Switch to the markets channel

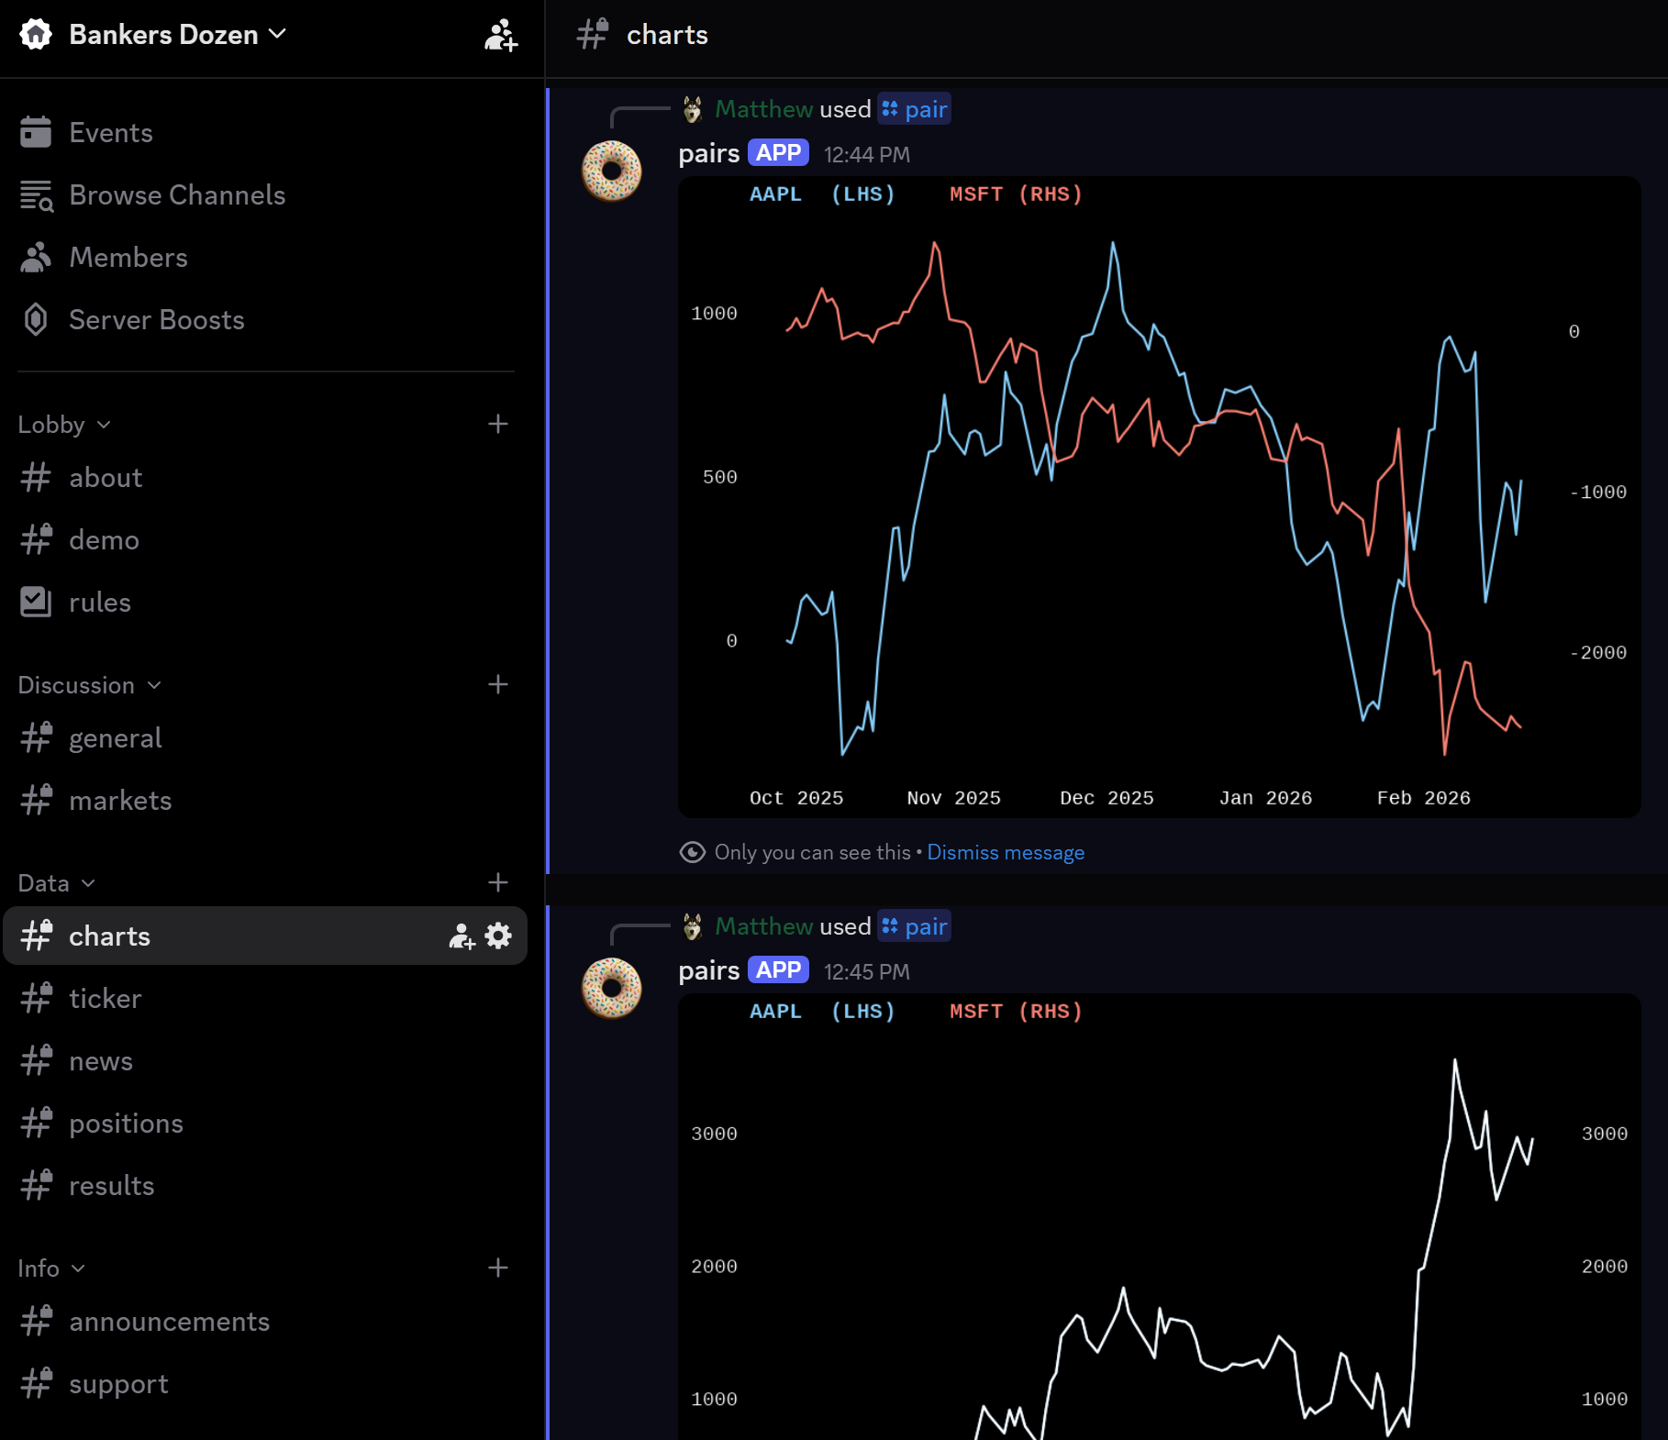pyautogui.click(x=120, y=801)
